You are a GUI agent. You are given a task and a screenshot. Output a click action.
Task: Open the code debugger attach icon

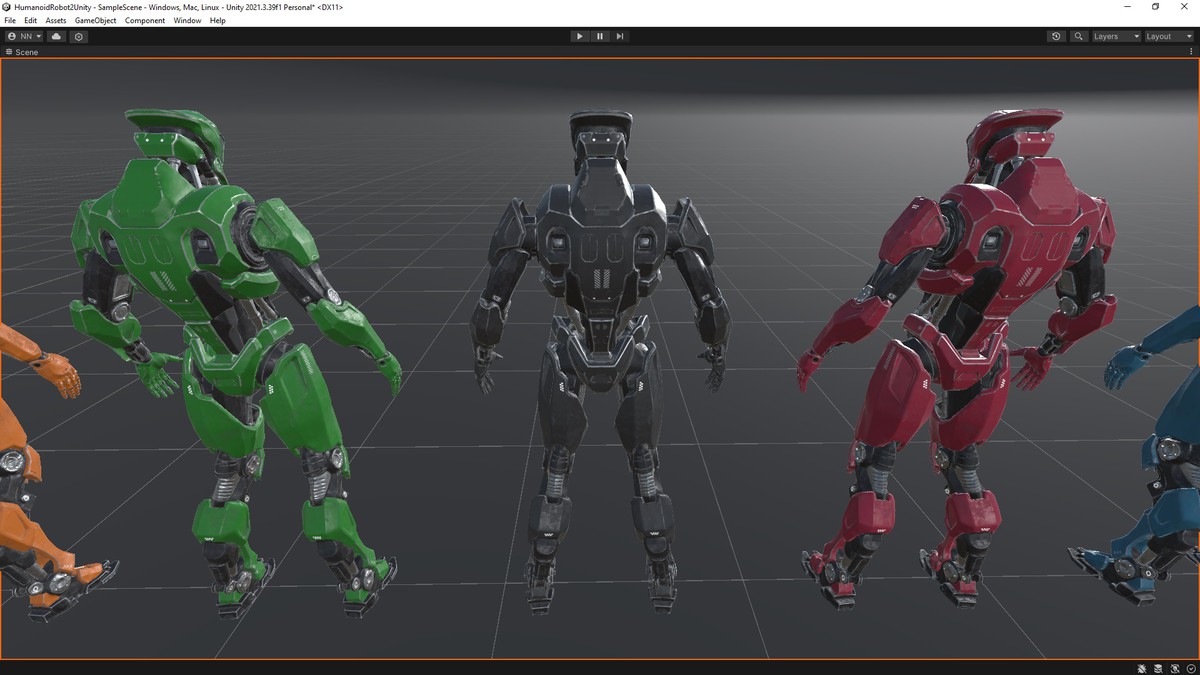[x=1141, y=667]
